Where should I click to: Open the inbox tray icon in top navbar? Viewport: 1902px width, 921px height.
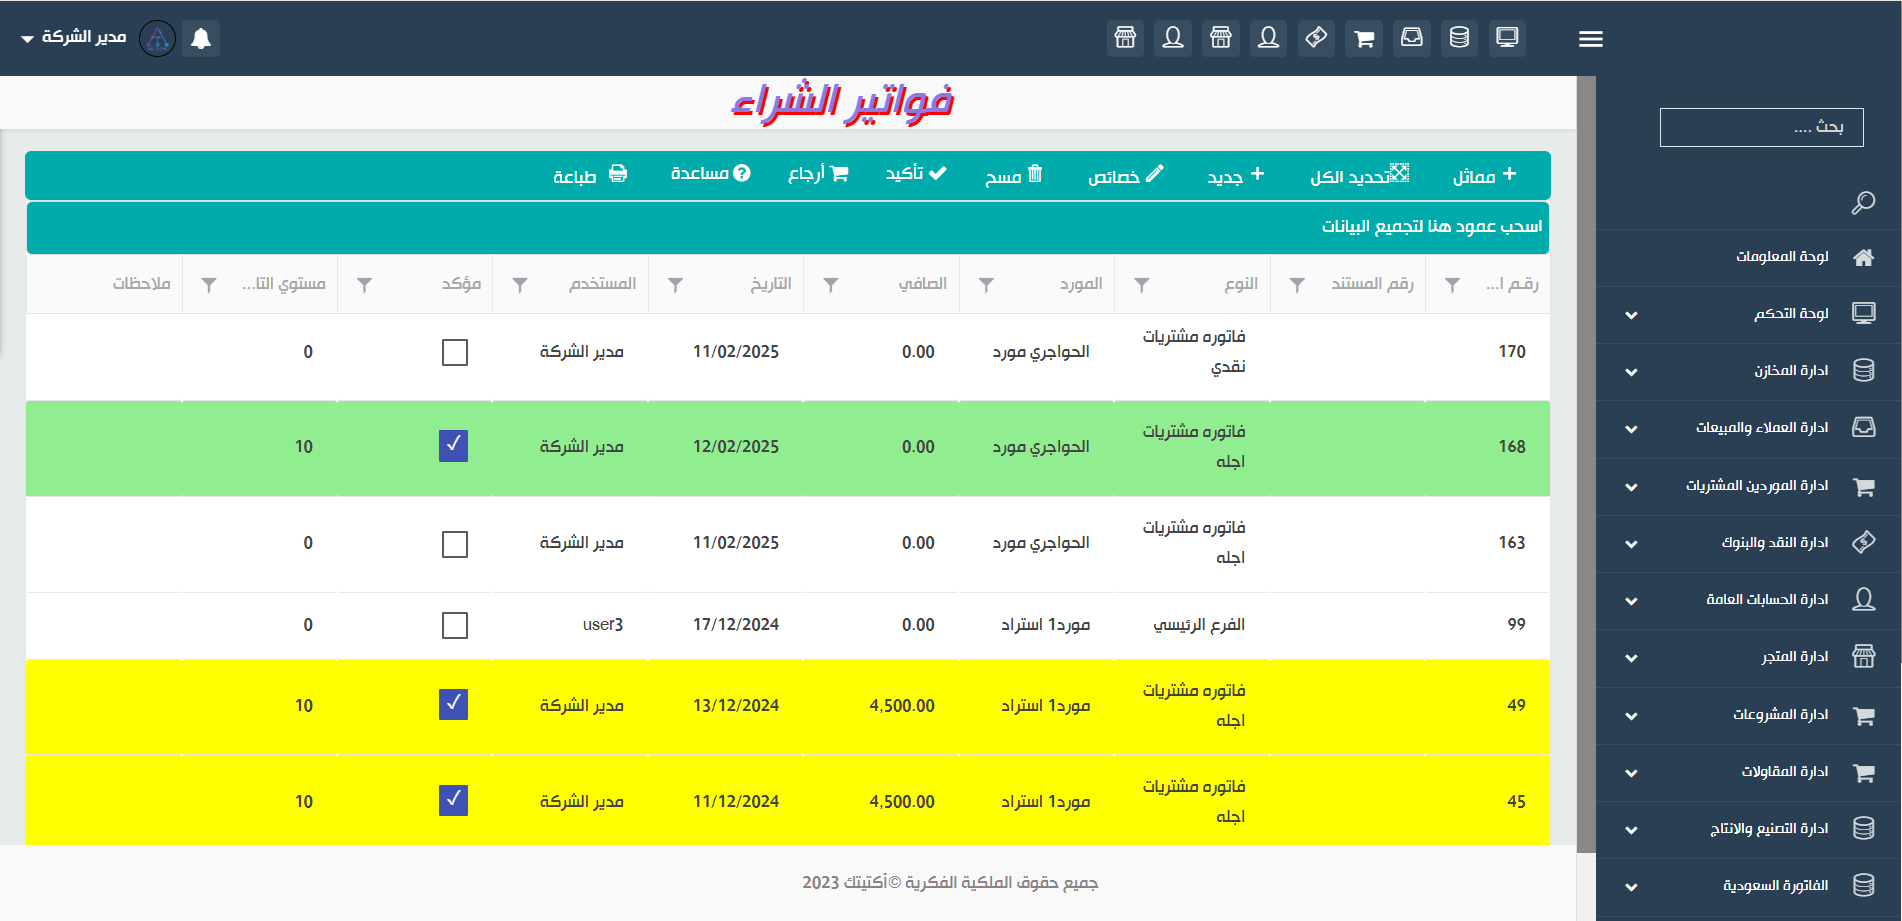1411,38
